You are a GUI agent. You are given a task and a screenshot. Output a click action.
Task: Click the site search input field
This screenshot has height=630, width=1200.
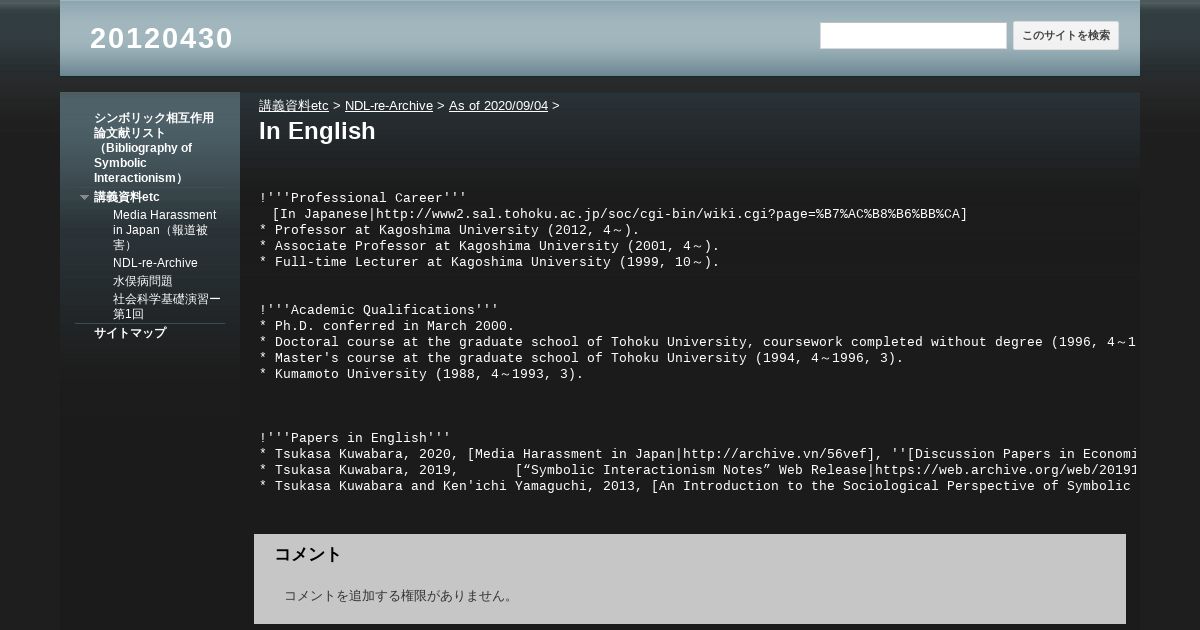click(913, 36)
